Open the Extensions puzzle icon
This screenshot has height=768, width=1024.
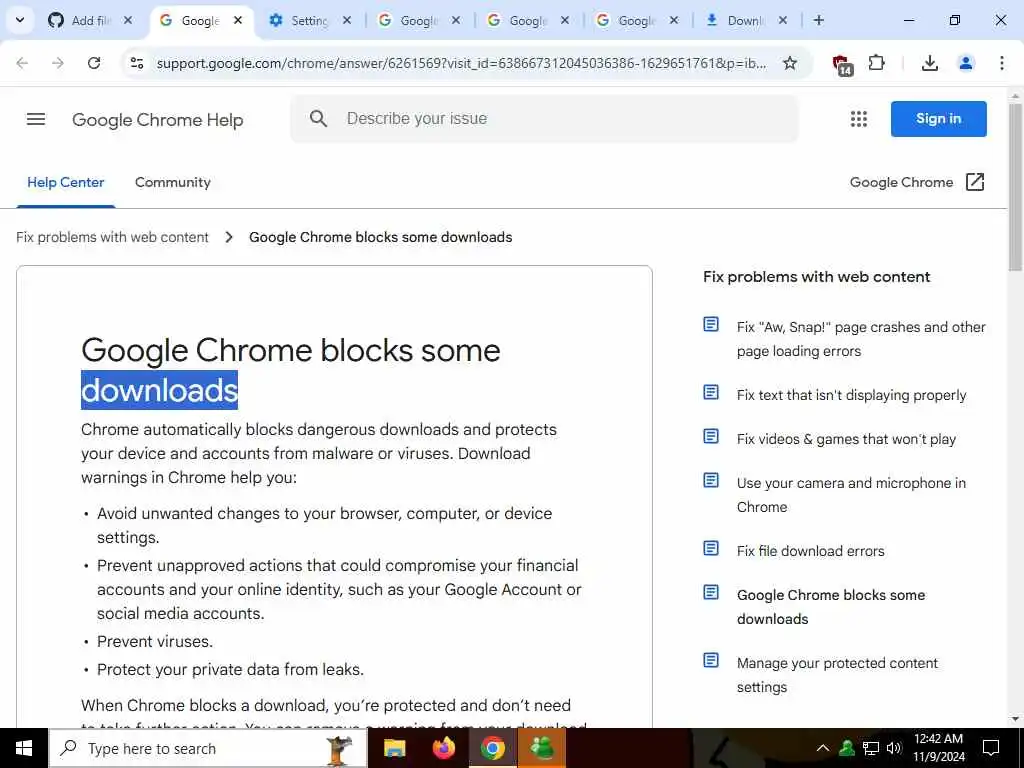[876, 63]
